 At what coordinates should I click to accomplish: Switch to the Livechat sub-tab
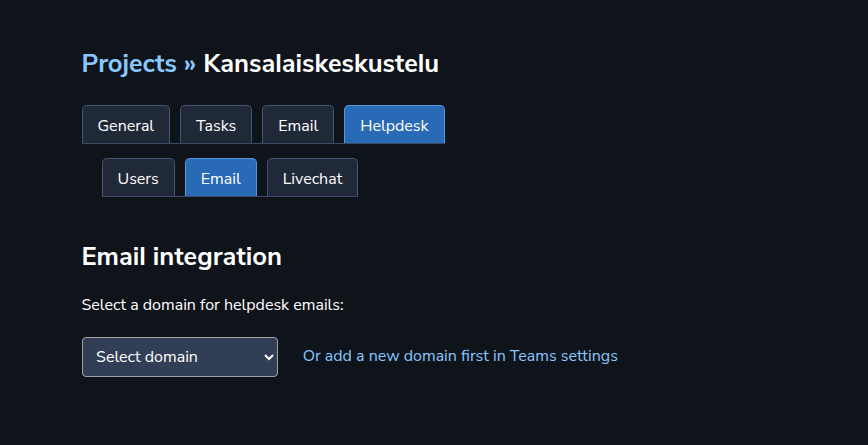[x=312, y=178]
